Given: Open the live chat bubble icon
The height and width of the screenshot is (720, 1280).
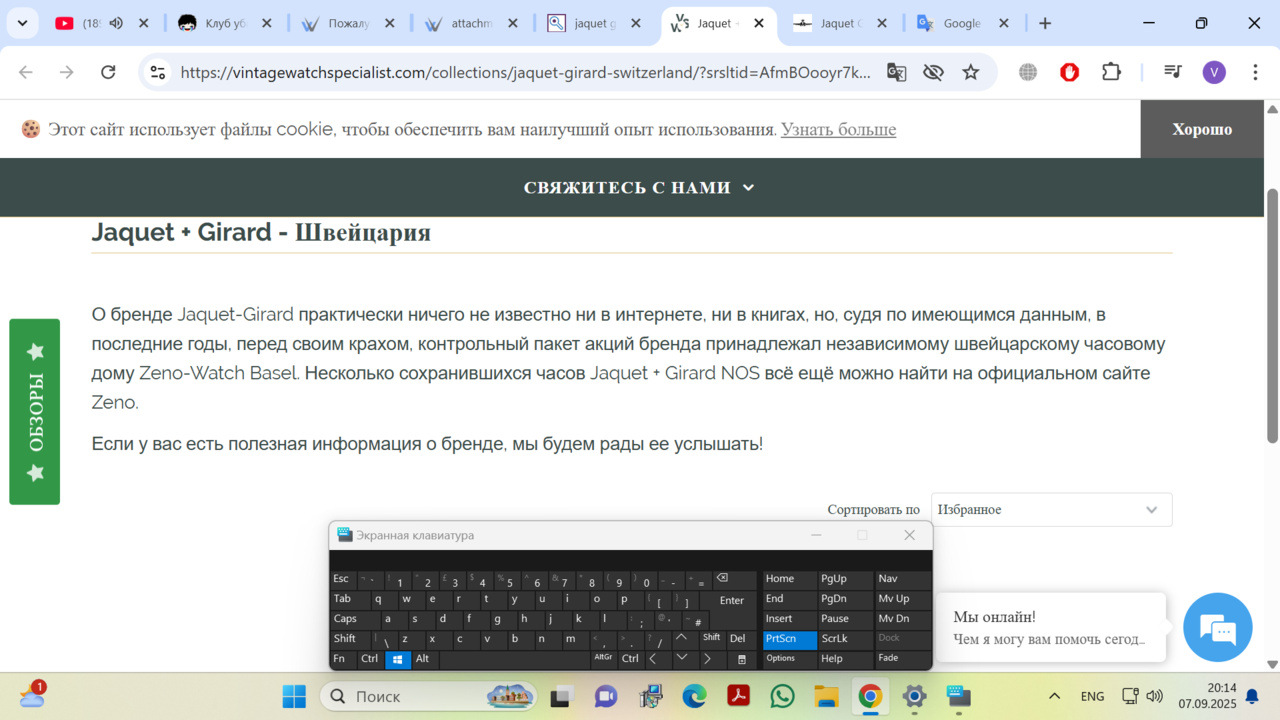Looking at the screenshot, I should pyautogui.click(x=1217, y=628).
